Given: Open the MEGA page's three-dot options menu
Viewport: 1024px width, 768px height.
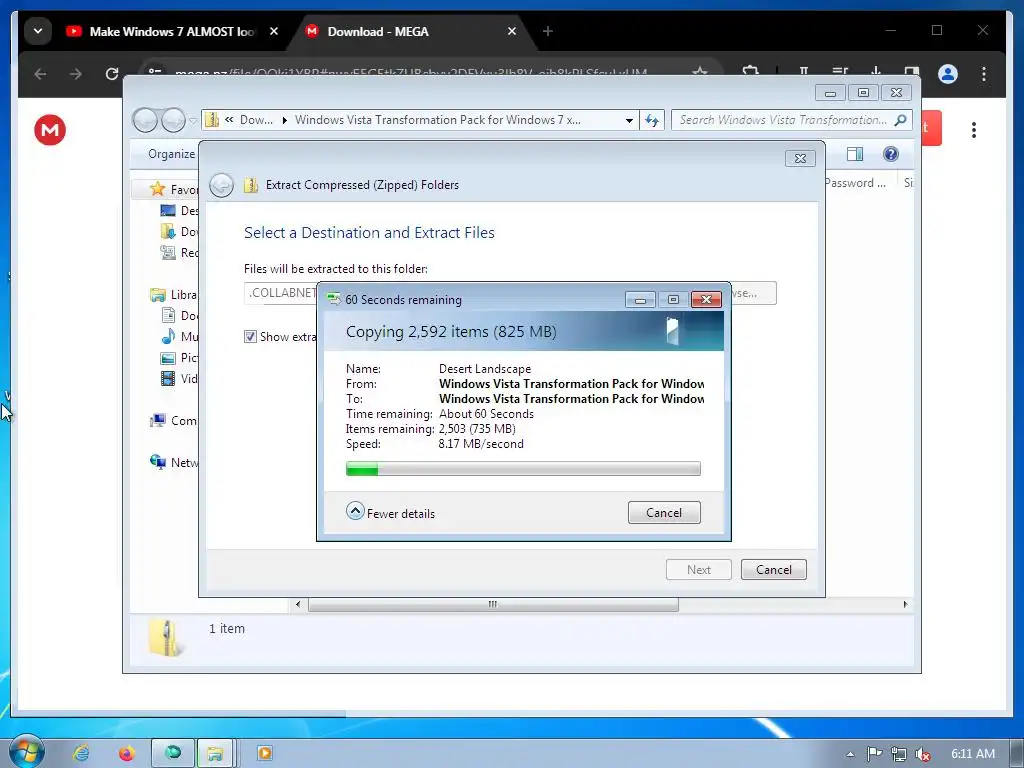Looking at the screenshot, I should point(974,130).
